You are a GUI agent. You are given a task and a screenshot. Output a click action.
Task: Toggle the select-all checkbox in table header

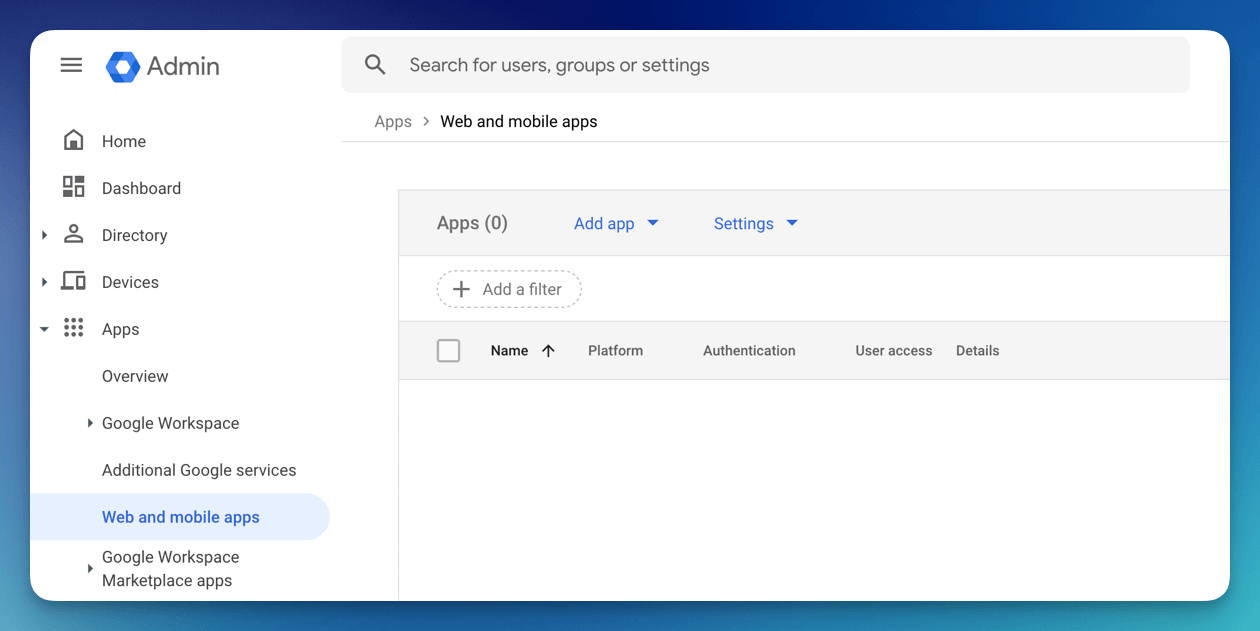(449, 351)
